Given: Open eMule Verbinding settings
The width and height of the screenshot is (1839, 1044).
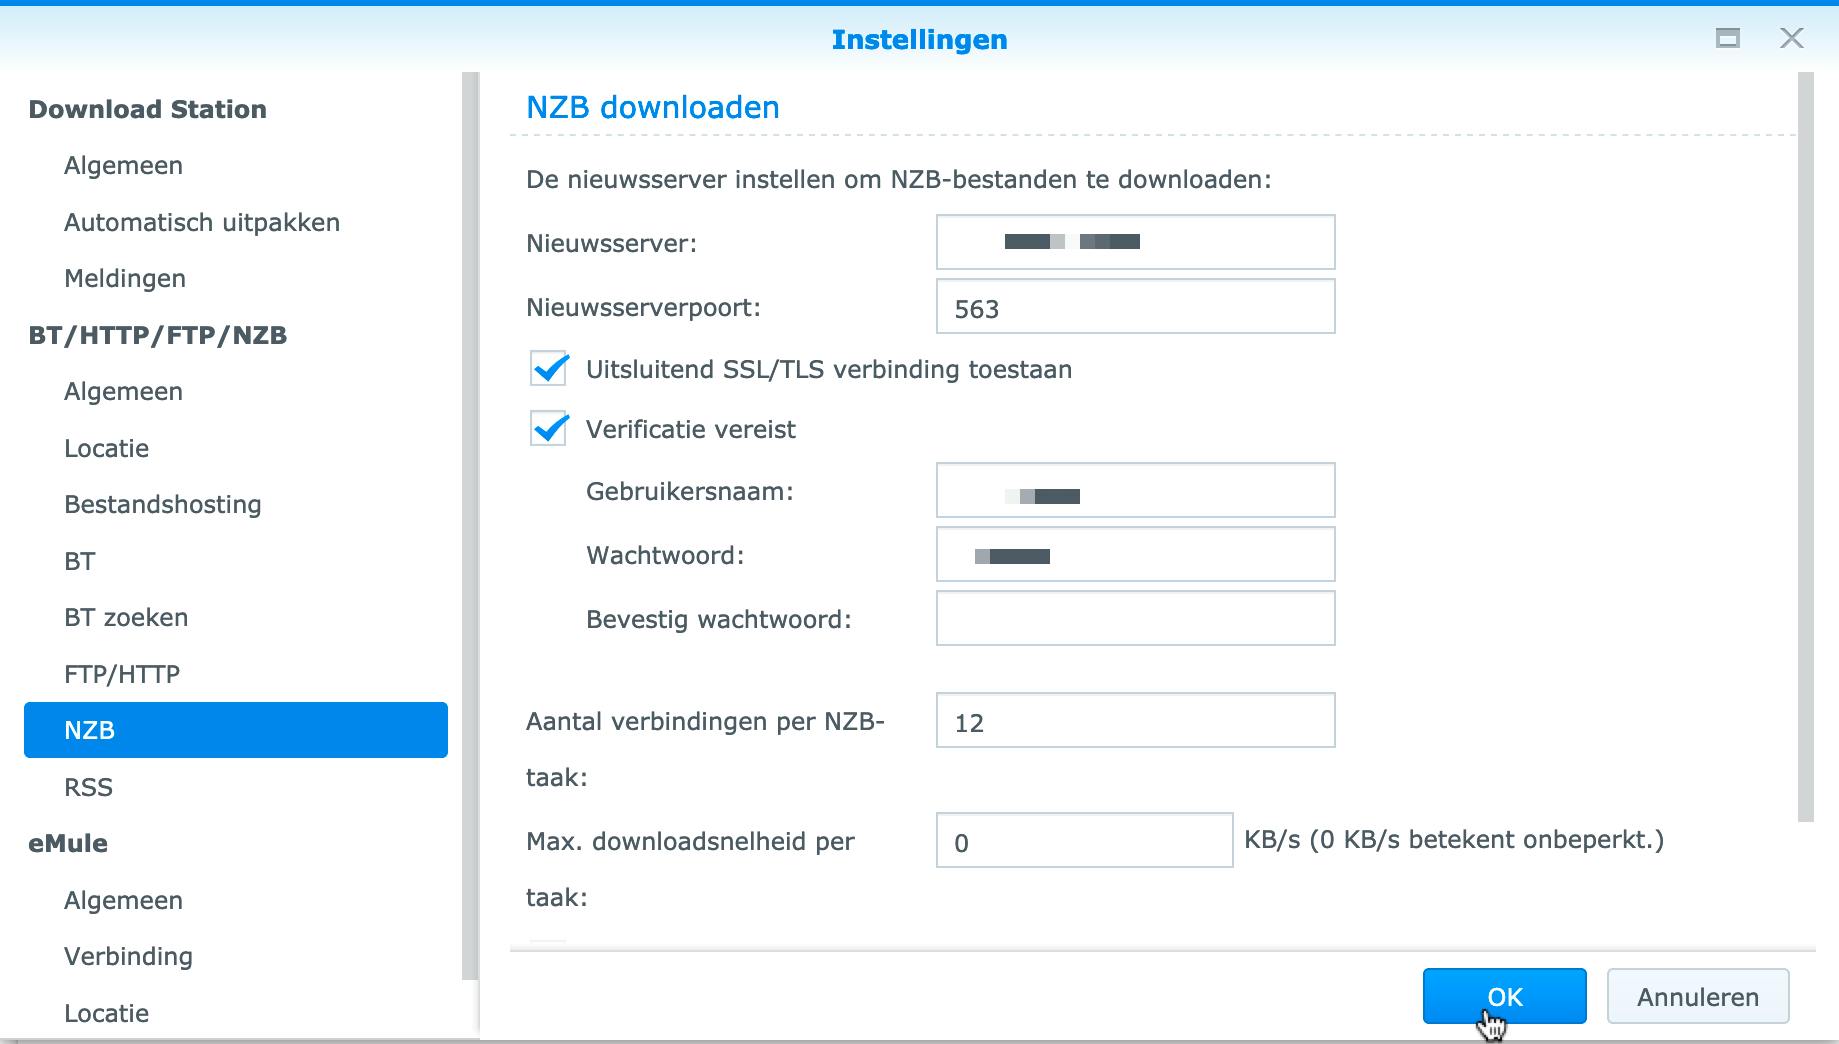Looking at the screenshot, I should (x=128, y=956).
